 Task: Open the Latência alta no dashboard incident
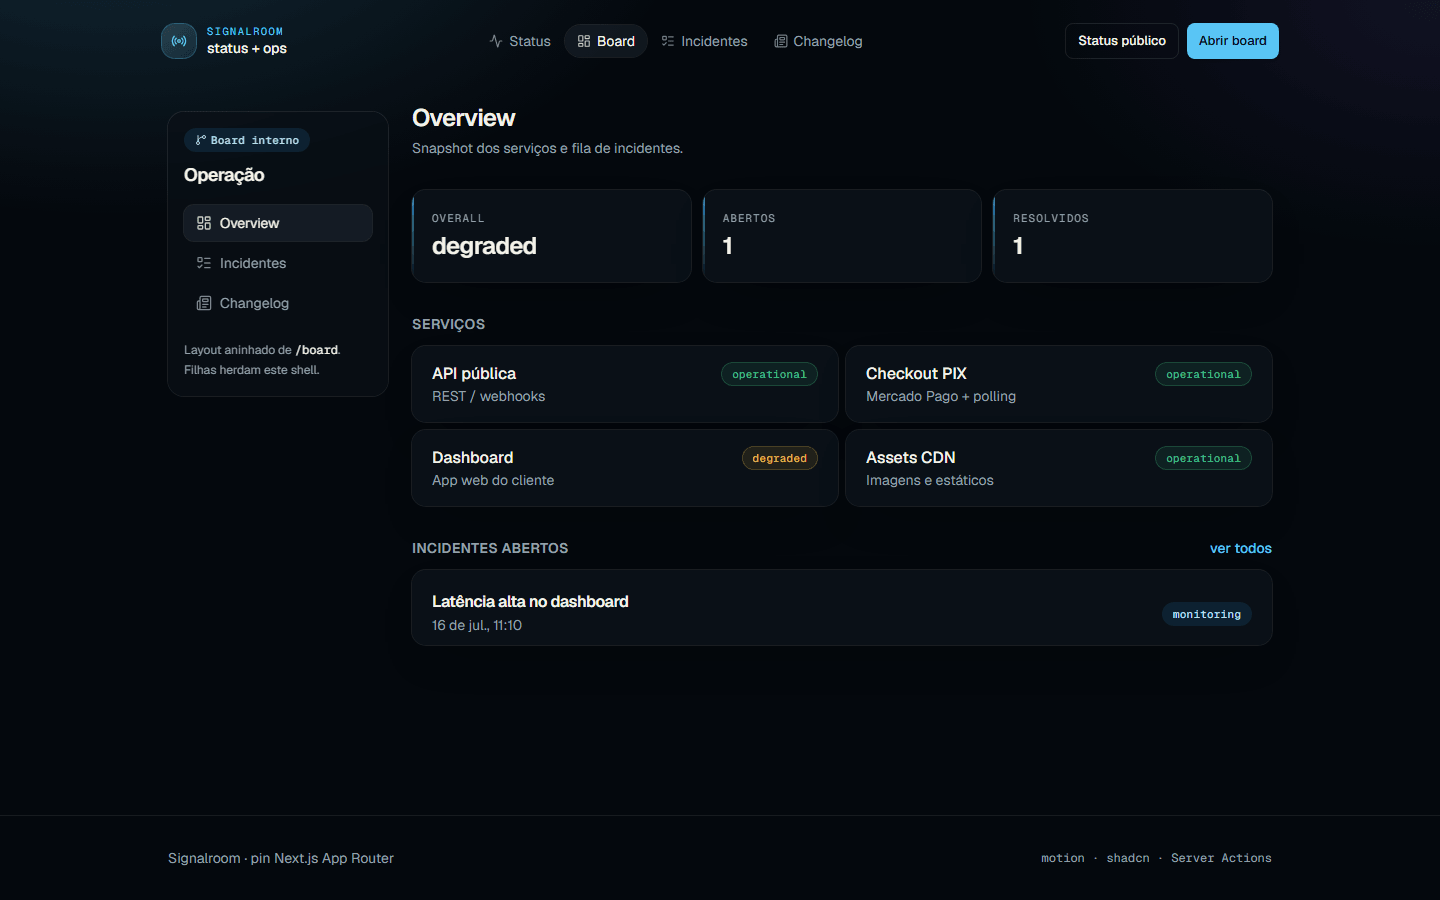coord(842,608)
